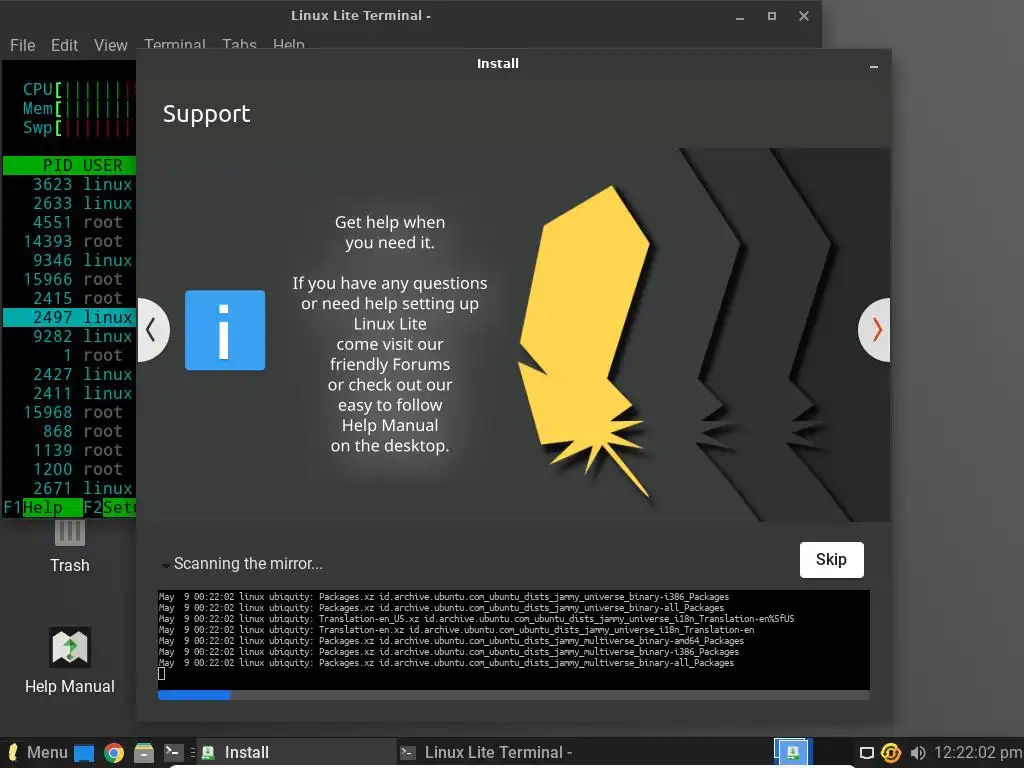The image size is (1024, 768).
Task: Open the File menu in Terminal
Action: (22, 45)
